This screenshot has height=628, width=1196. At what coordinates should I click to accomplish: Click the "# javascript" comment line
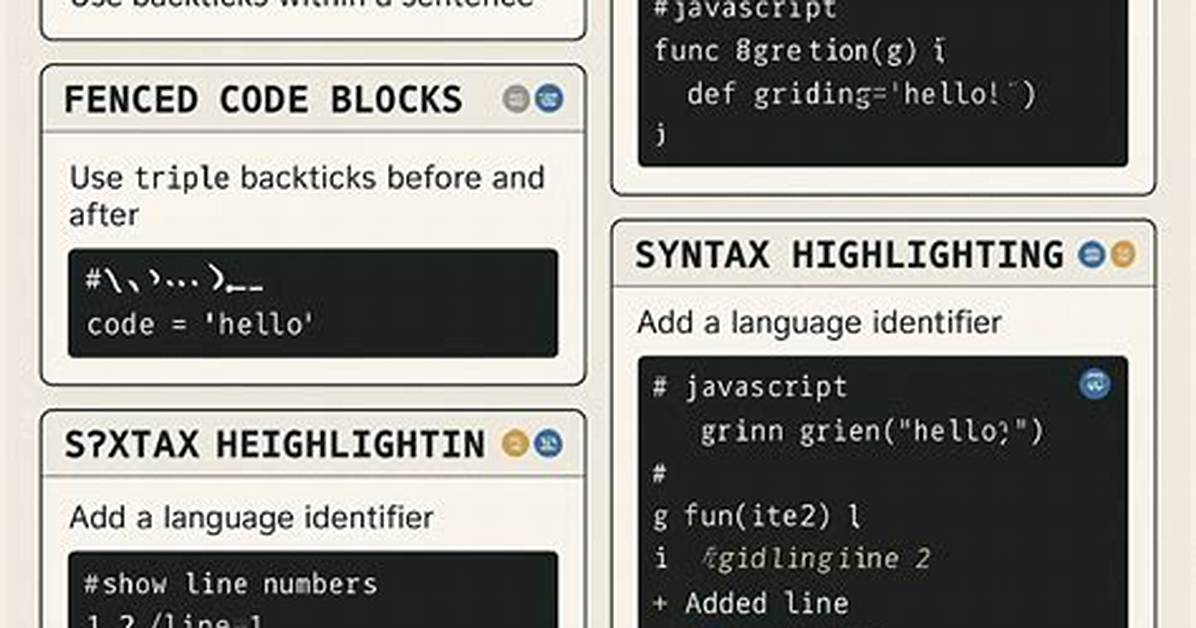point(751,387)
